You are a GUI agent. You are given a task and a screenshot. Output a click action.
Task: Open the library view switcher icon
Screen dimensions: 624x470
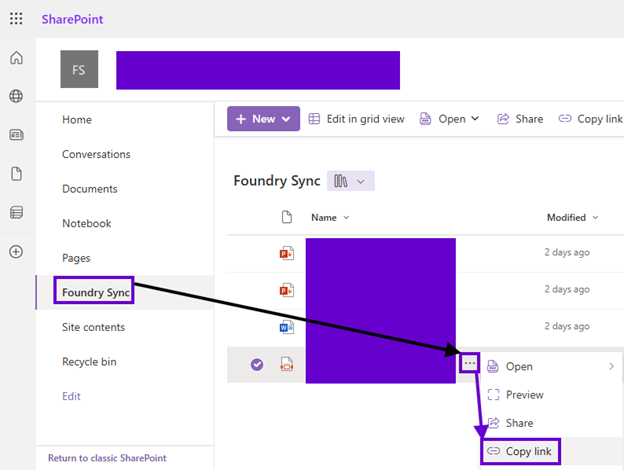(x=341, y=181)
